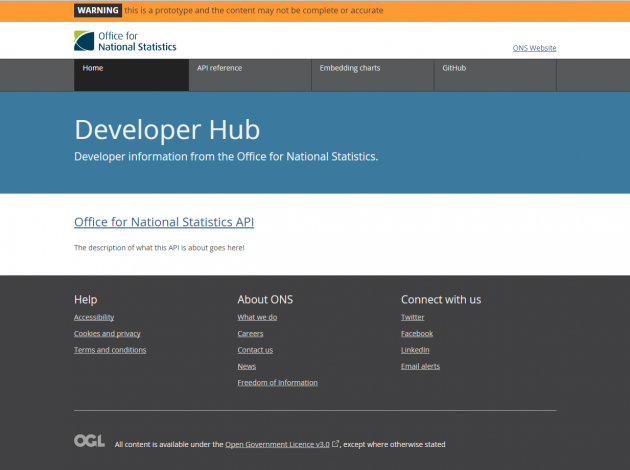Open Freedom of Information link
630x470 pixels.
tap(278, 383)
